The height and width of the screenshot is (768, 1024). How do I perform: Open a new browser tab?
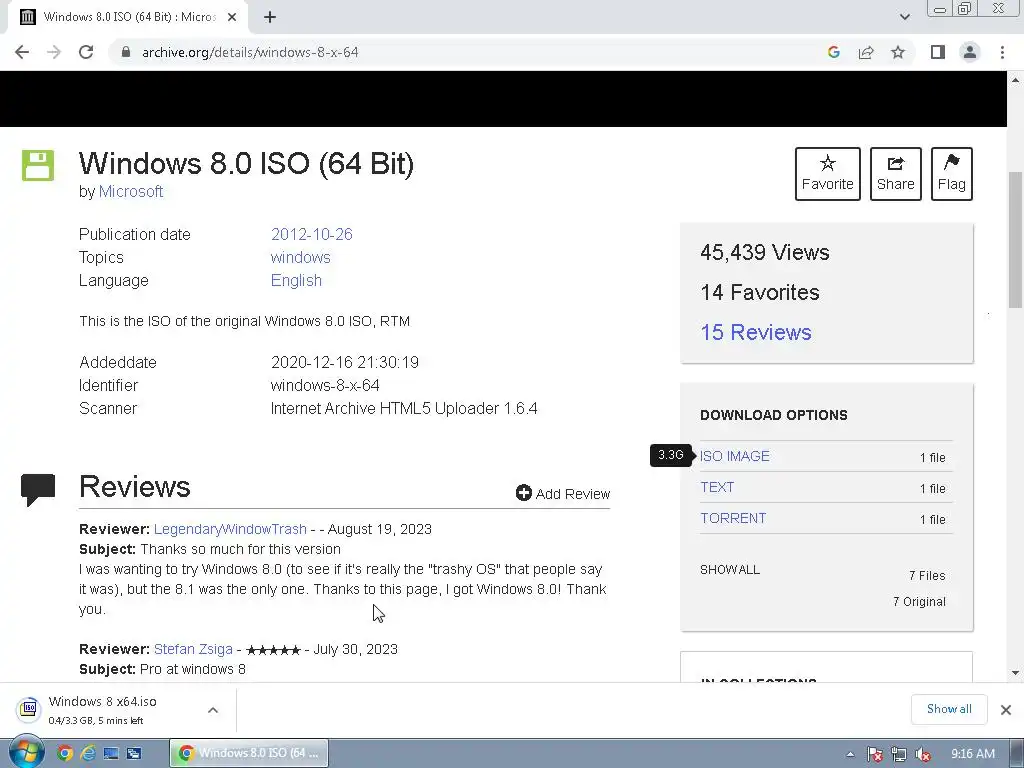pyautogui.click(x=270, y=18)
